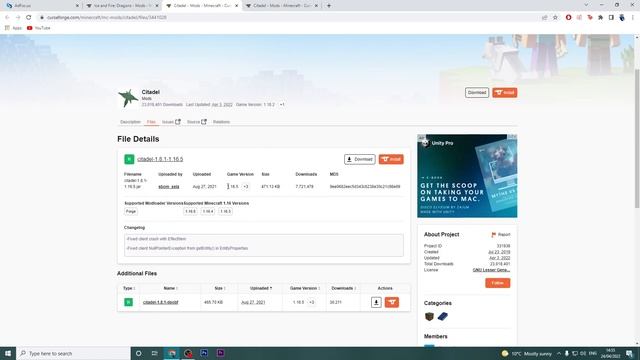Open Task View on the taskbar
This screenshot has height=360, width=640.
(x=155, y=353)
